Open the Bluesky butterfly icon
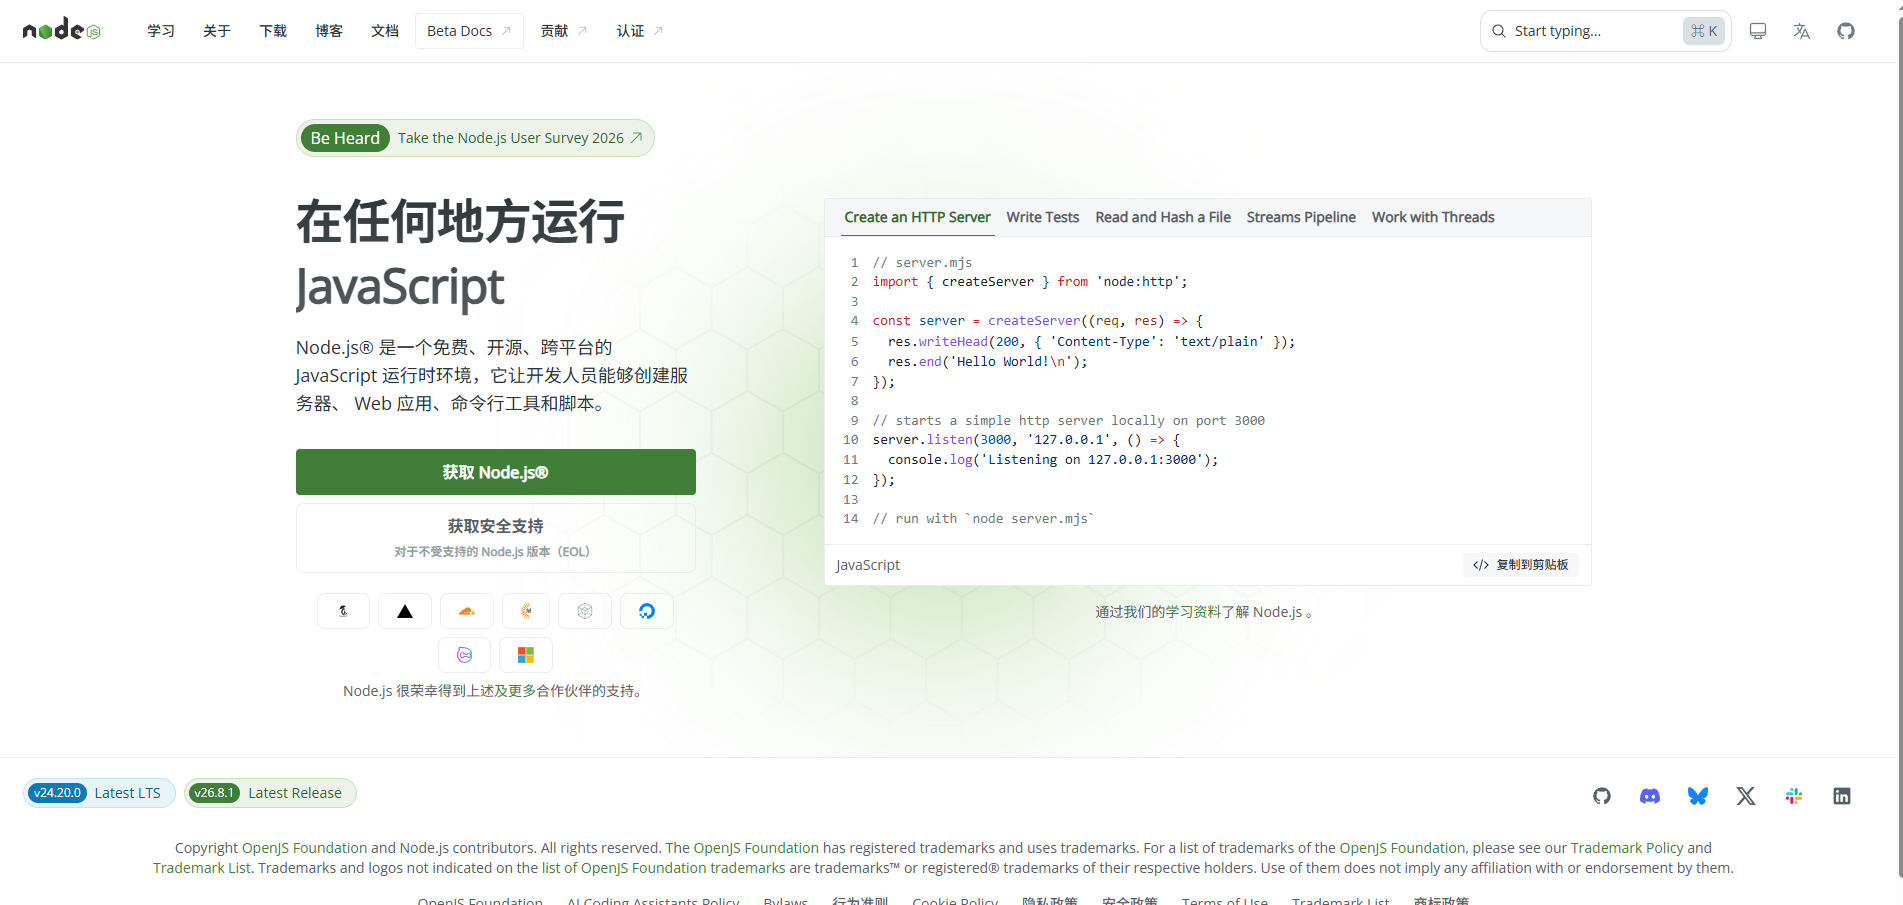 pyautogui.click(x=1698, y=796)
